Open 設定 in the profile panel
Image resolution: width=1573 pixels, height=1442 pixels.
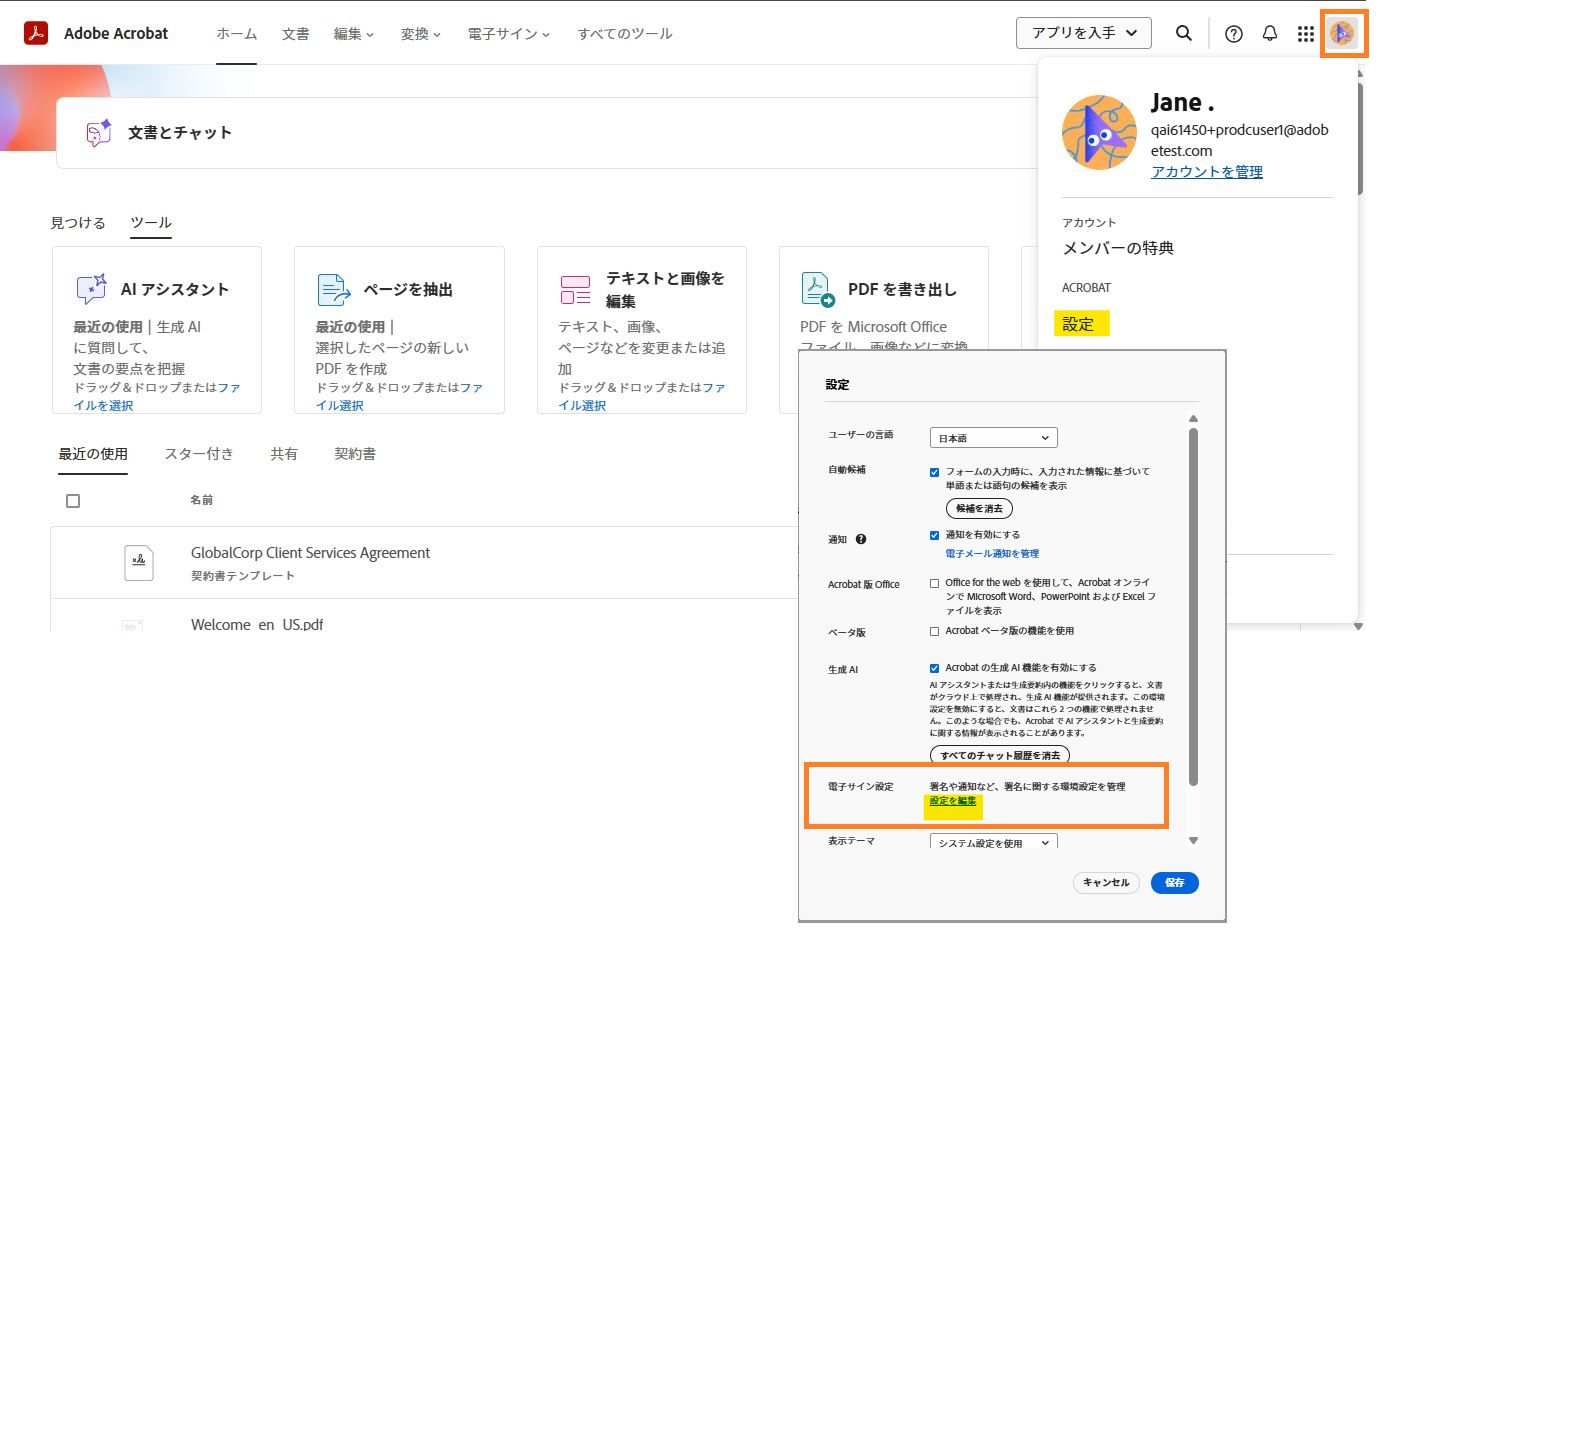1078,324
